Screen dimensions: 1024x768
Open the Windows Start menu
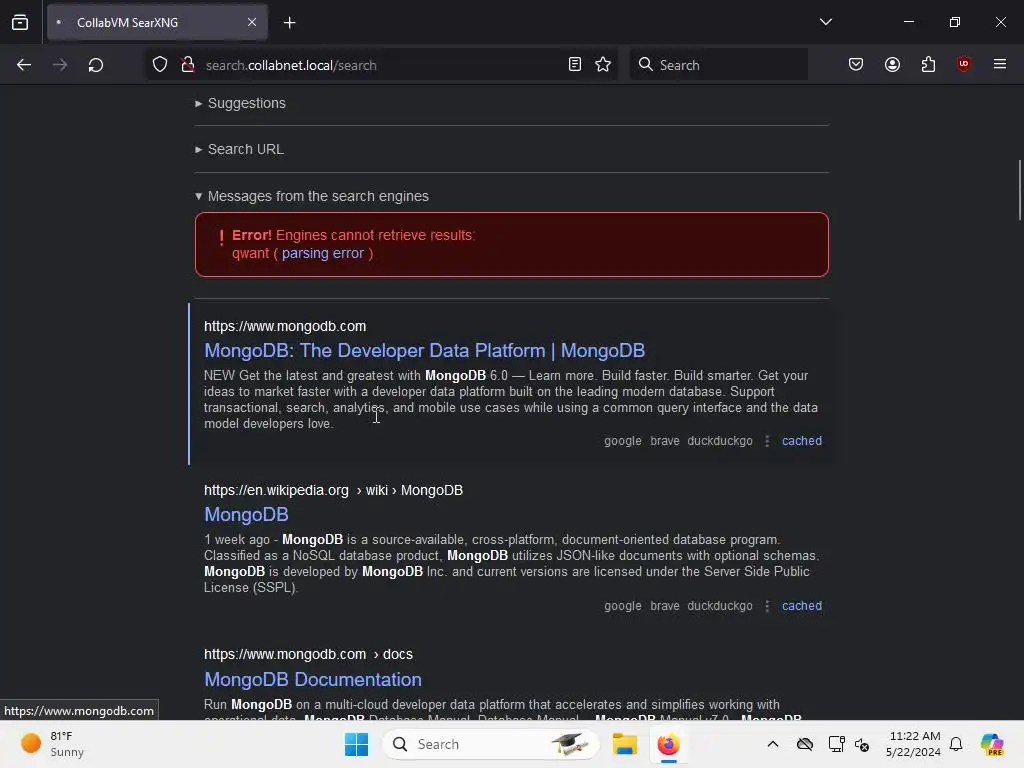click(357, 744)
